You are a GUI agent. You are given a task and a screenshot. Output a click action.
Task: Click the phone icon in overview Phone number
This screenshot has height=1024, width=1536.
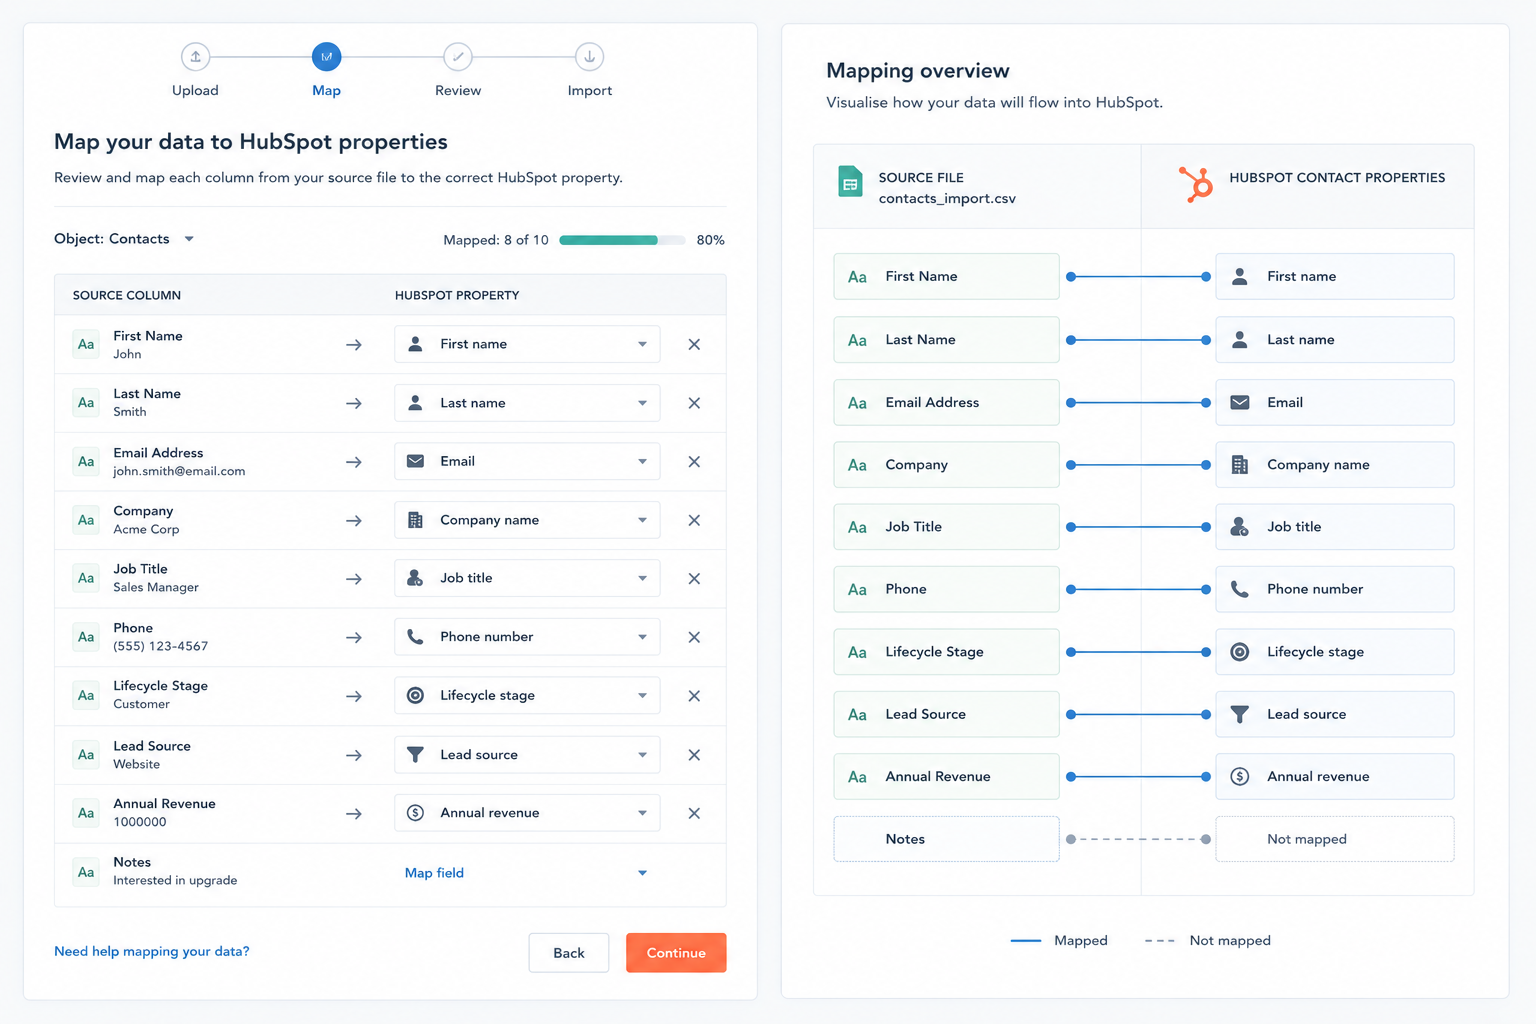click(1240, 589)
